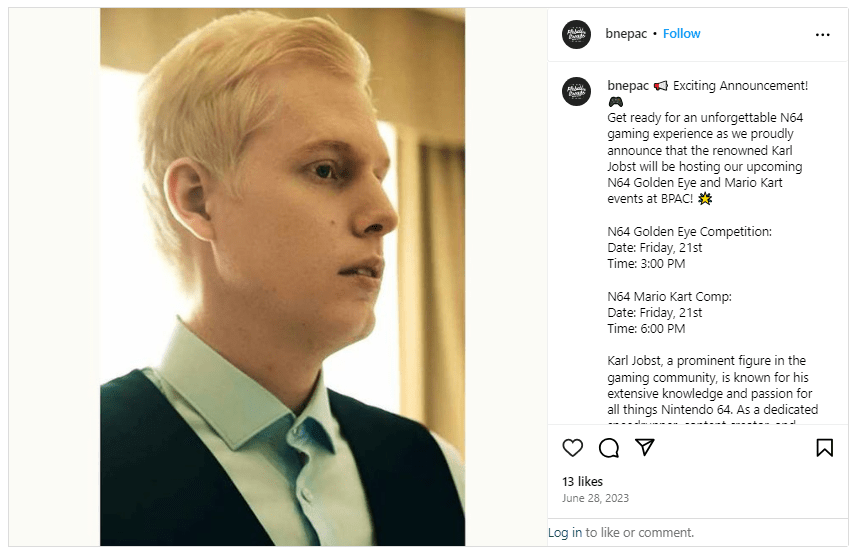The height and width of the screenshot is (556, 858).
Task: Share the post using the paper plane icon
Action: (645, 447)
